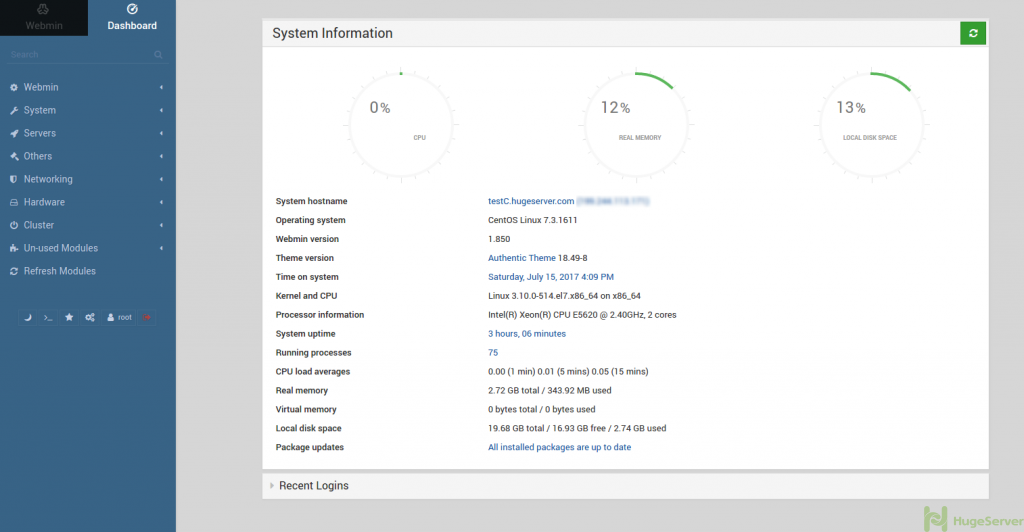Open the 3 hours, 06 minutes uptime link

[x=527, y=334]
